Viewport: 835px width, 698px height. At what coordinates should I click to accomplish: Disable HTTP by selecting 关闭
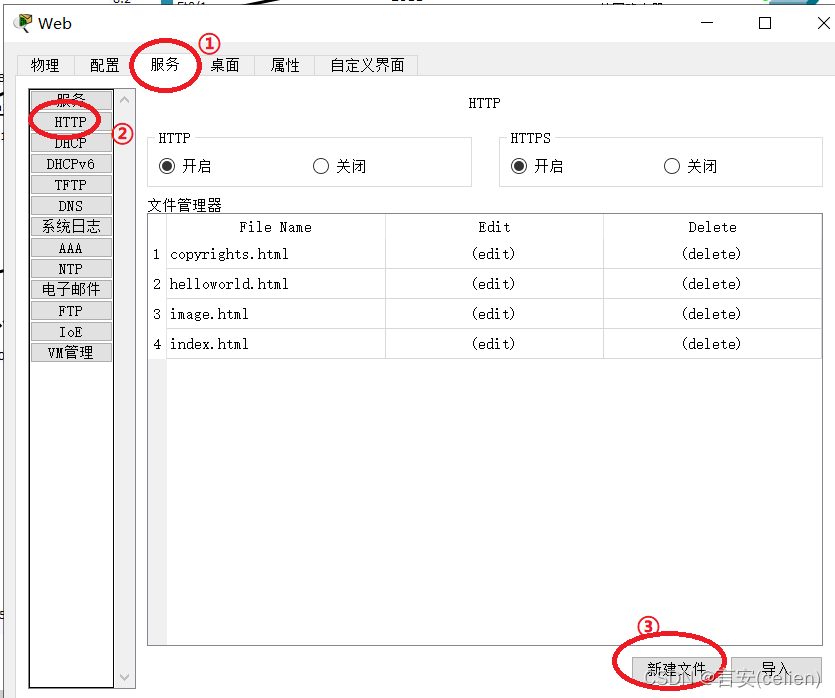pos(320,165)
